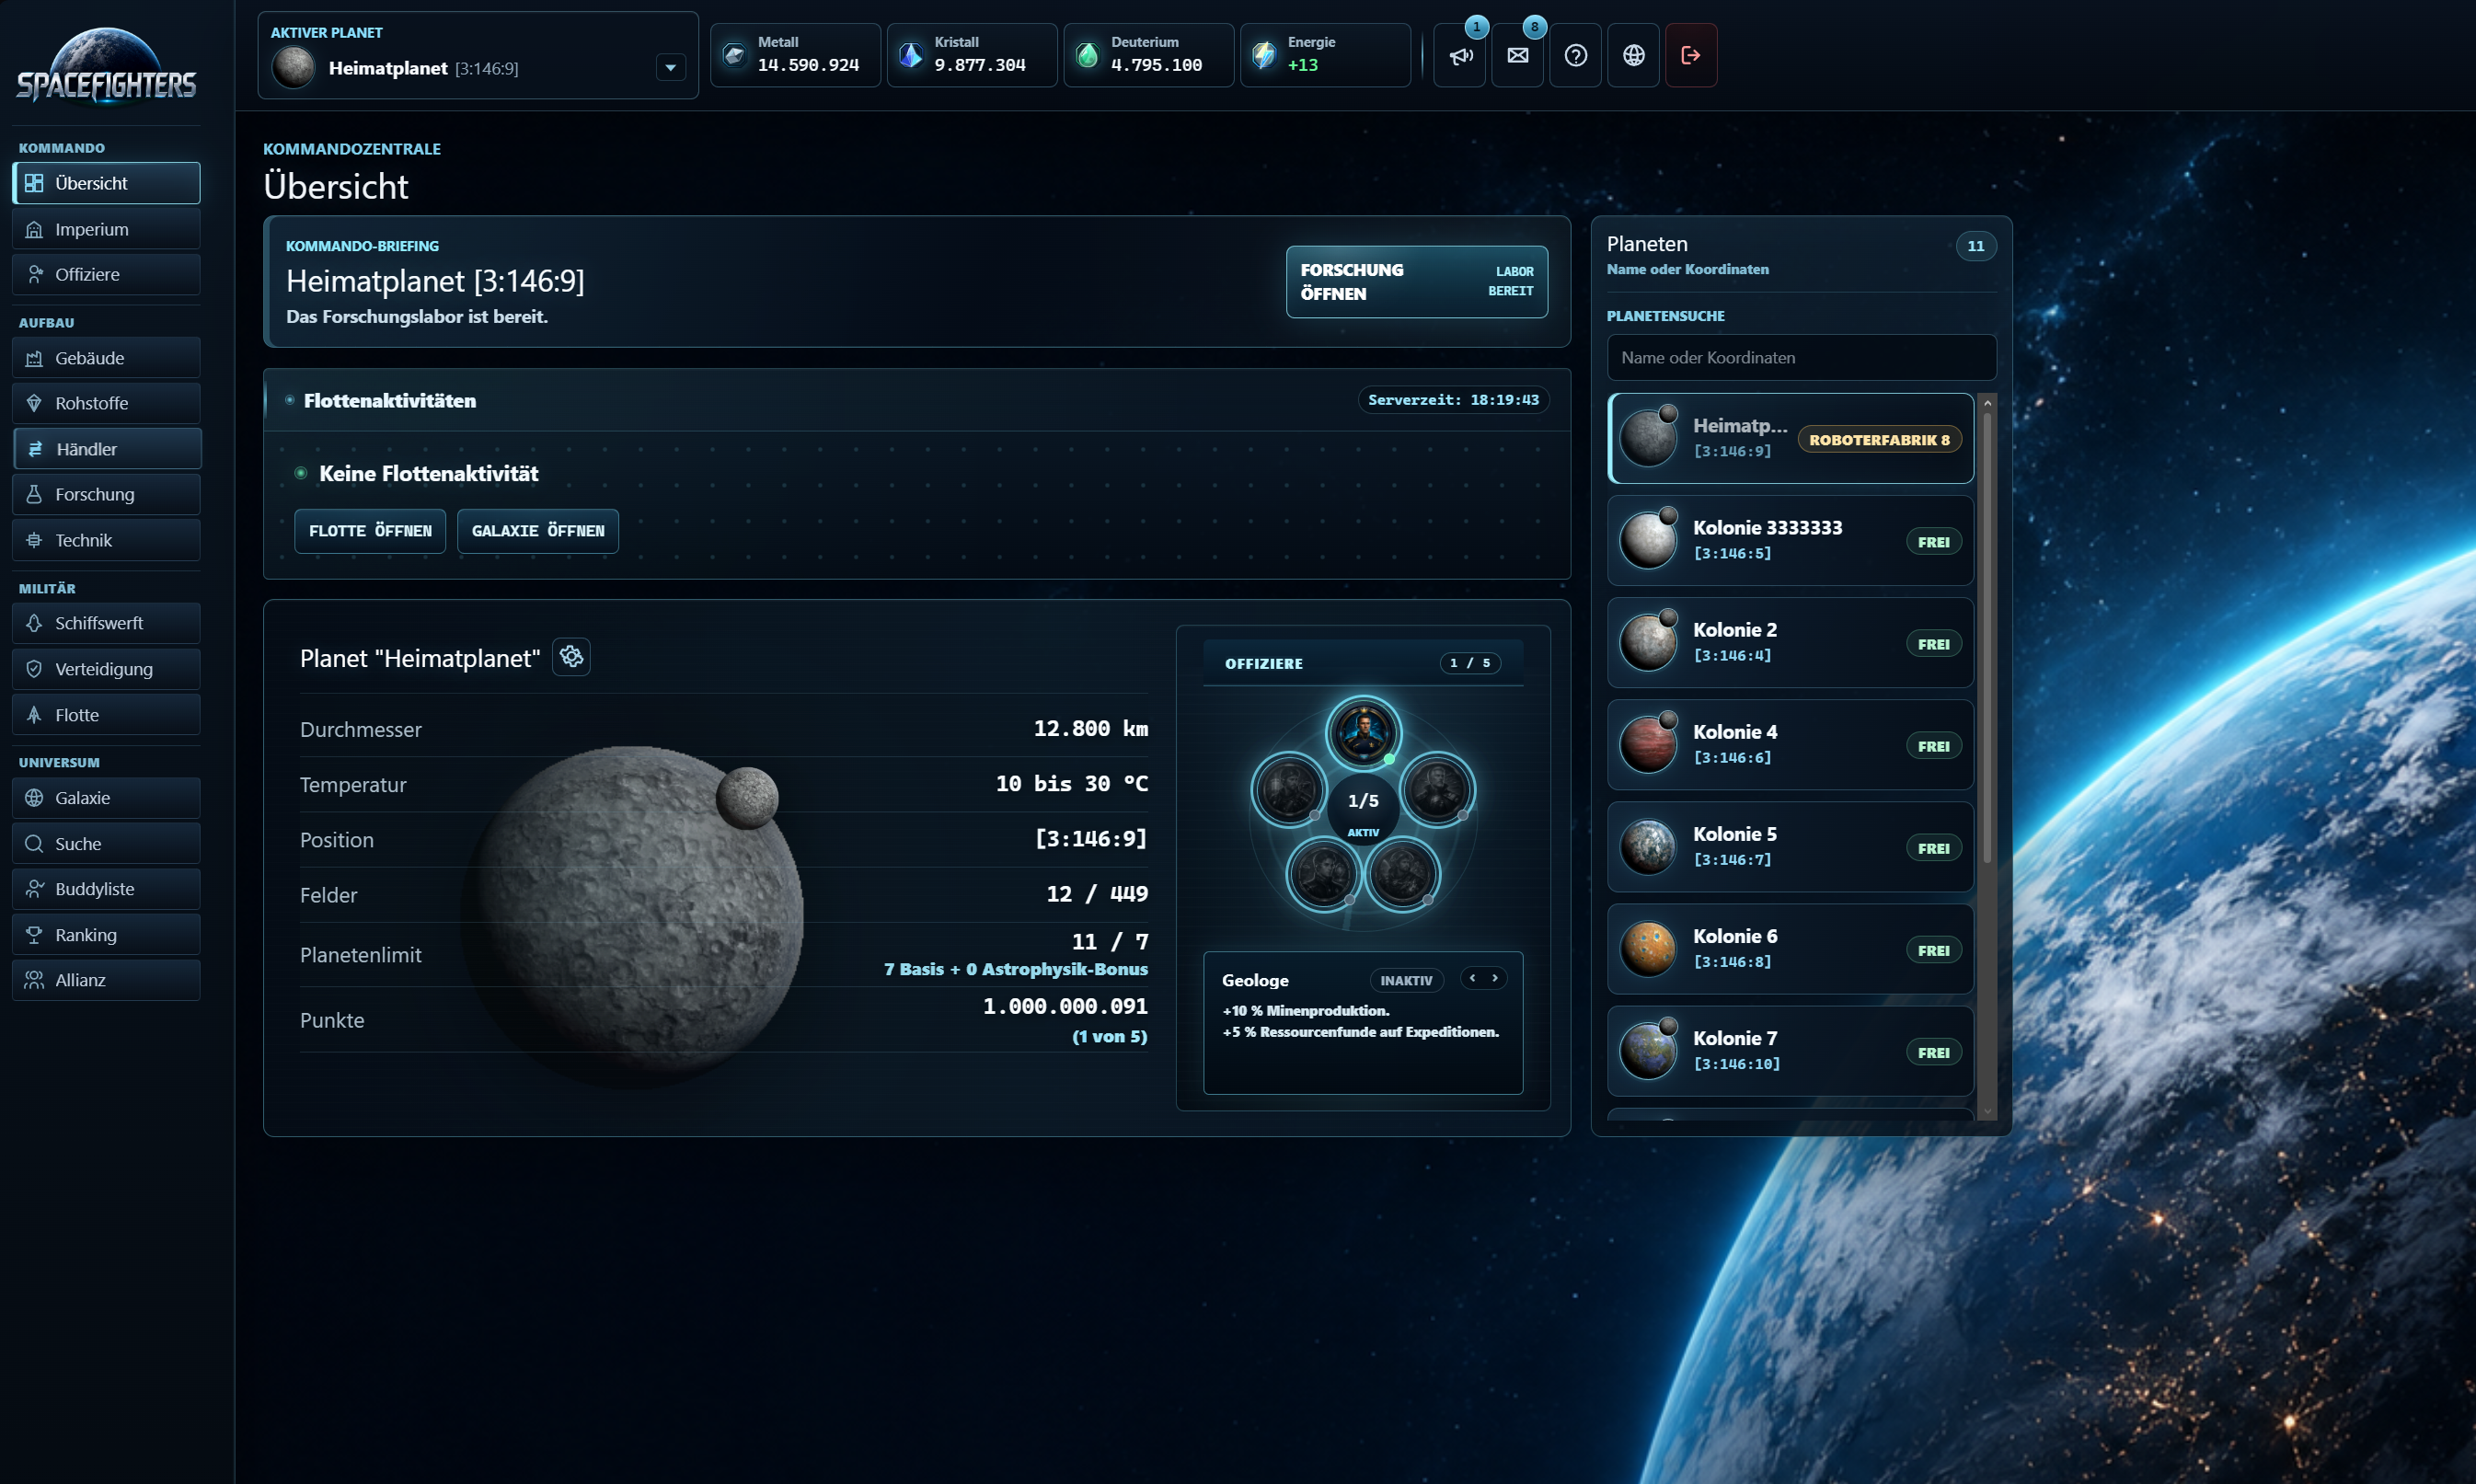Viewport: 2476px width, 1484px height.
Task: Open Suche menu item
Action: pyautogui.click(x=106, y=844)
